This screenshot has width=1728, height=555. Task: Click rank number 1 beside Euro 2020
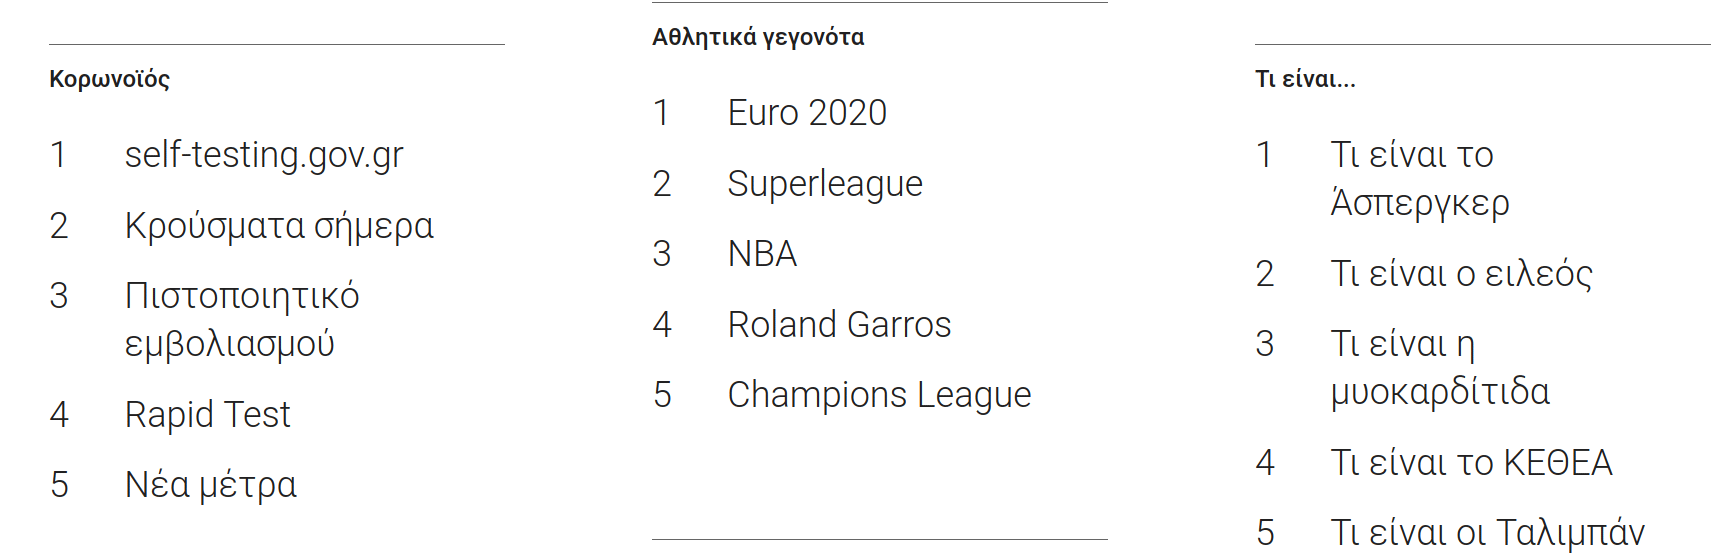point(661,113)
